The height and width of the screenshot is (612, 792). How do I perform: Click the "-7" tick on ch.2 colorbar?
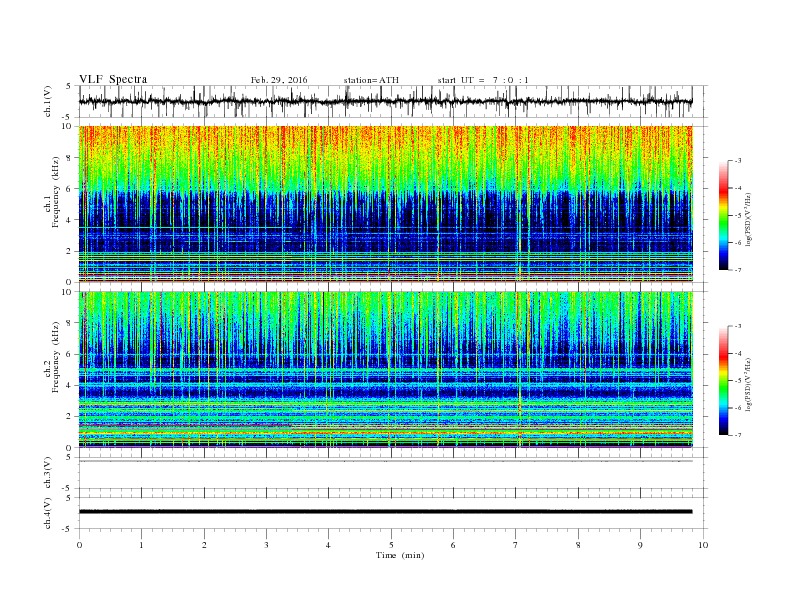738,435
